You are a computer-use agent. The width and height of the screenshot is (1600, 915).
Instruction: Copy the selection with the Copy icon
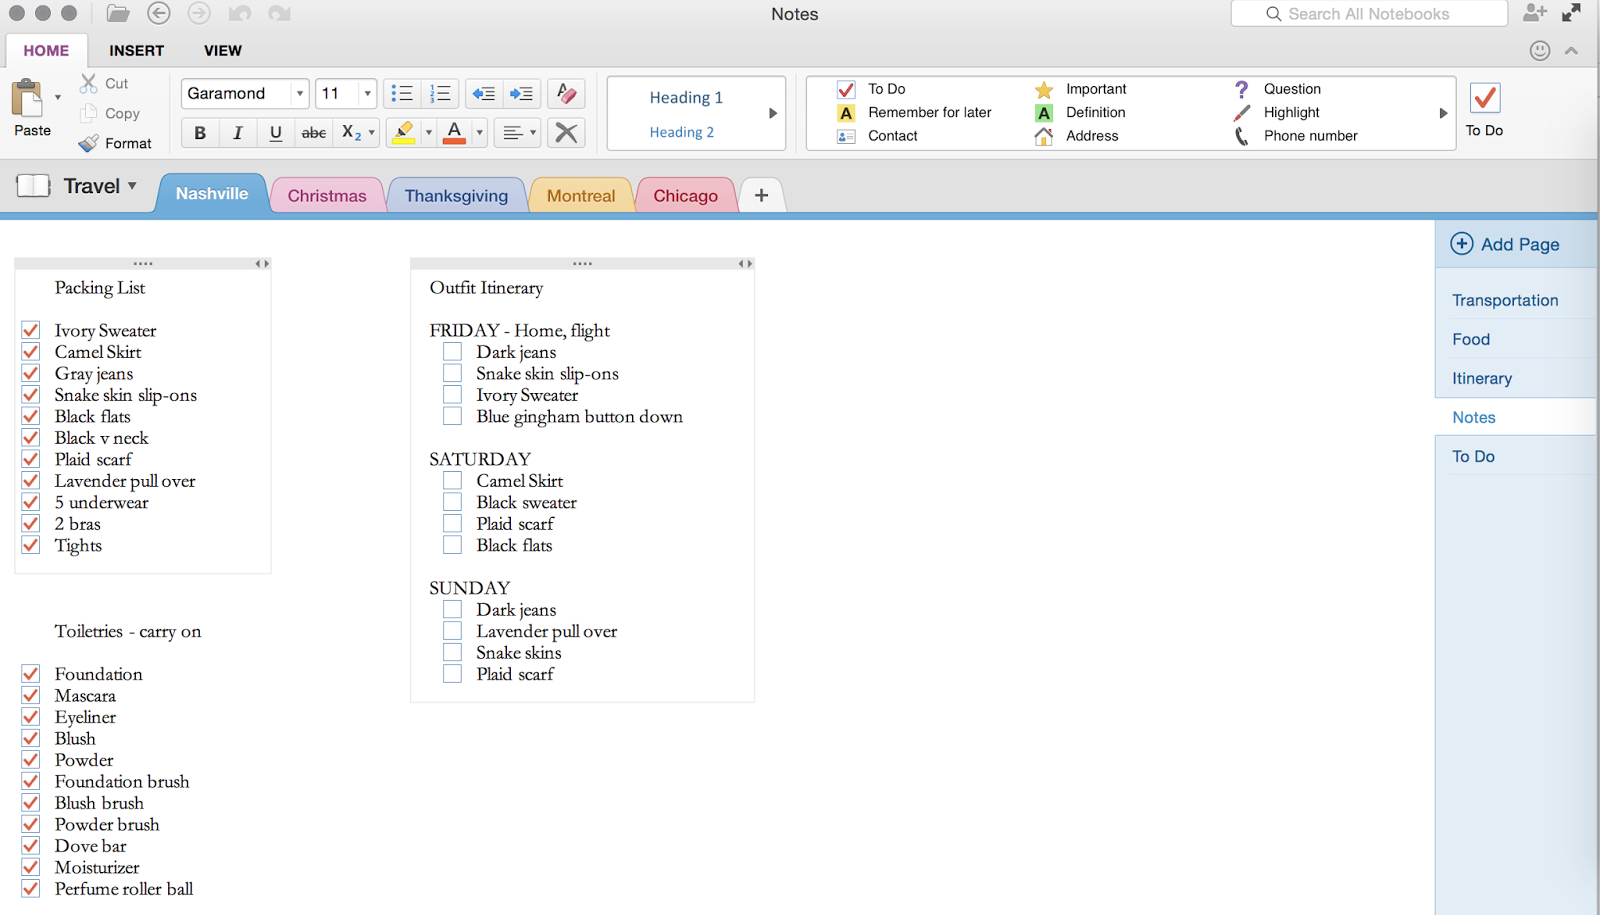tap(89, 113)
